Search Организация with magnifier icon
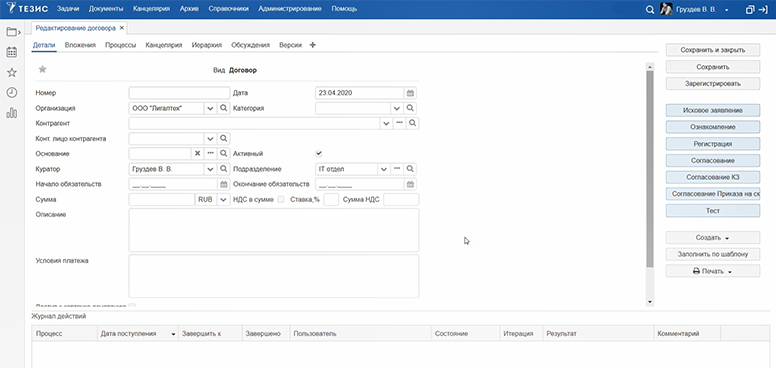Image resolution: width=776 pixels, height=368 pixels. [x=223, y=108]
